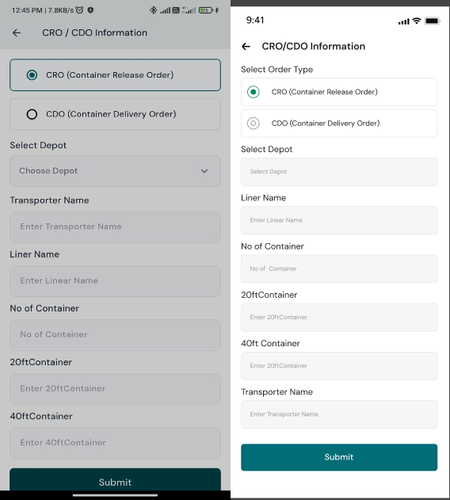
Task: Select CRO radio option in right design
Action: (253, 92)
